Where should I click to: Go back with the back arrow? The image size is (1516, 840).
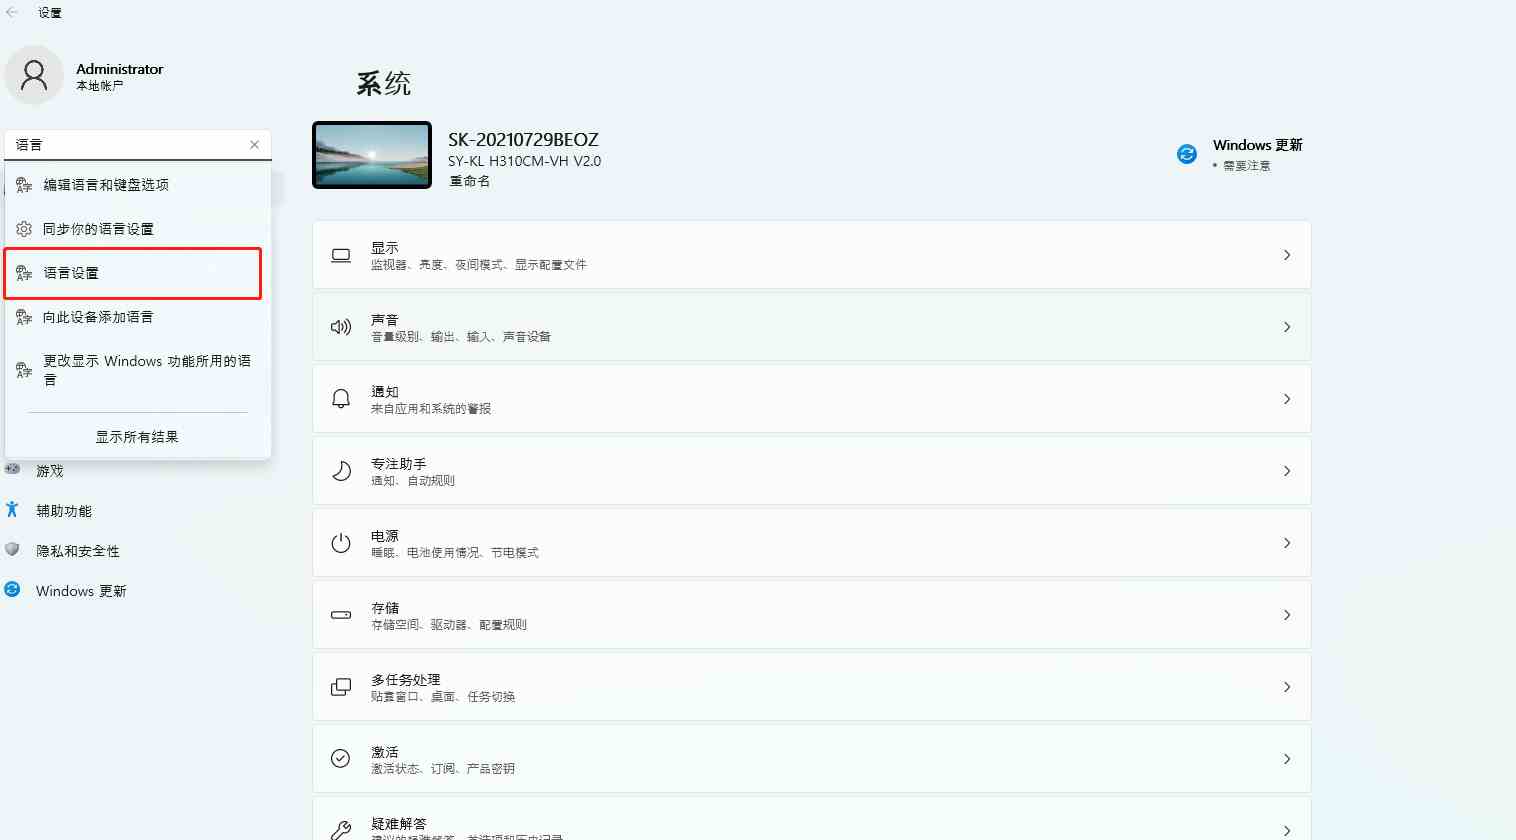[12, 12]
